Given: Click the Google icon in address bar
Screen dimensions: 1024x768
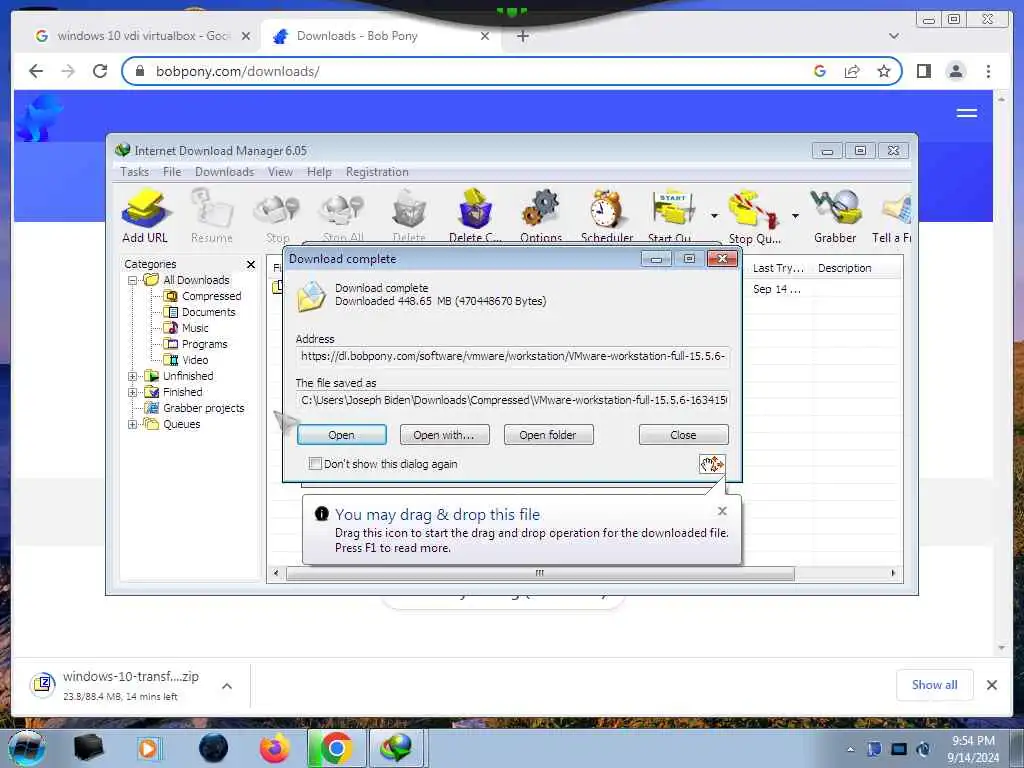Looking at the screenshot, I should (x=820, y=71).
